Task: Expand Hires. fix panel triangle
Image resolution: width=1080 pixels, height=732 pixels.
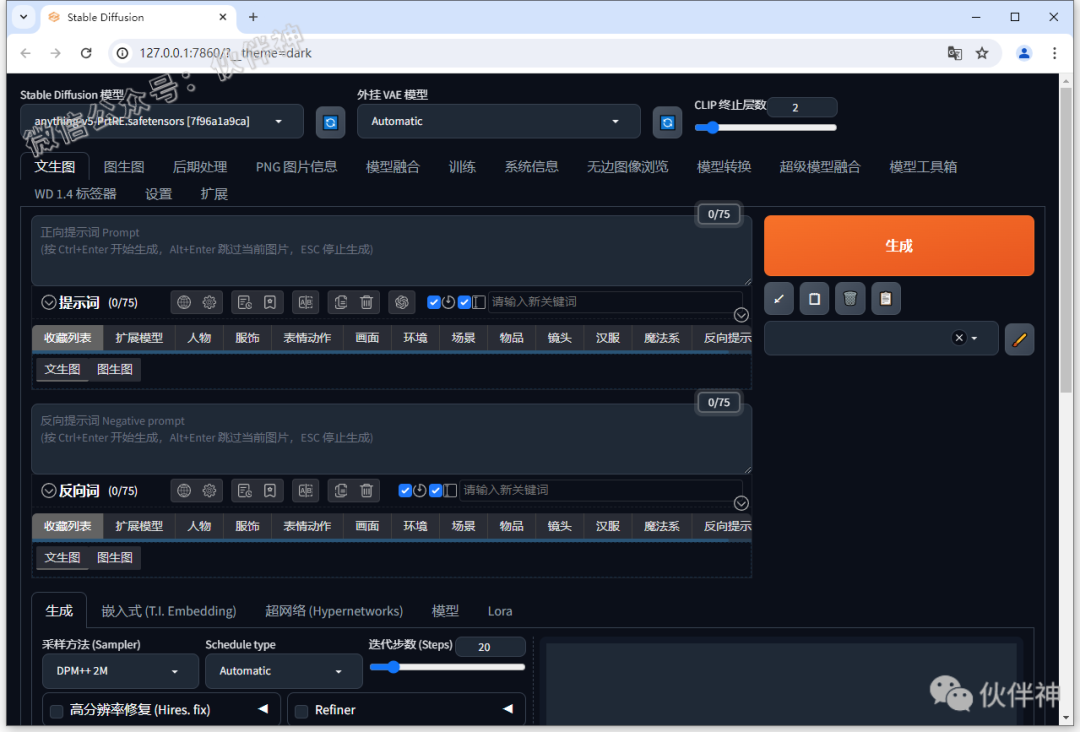Action: (x=263, y=709)
